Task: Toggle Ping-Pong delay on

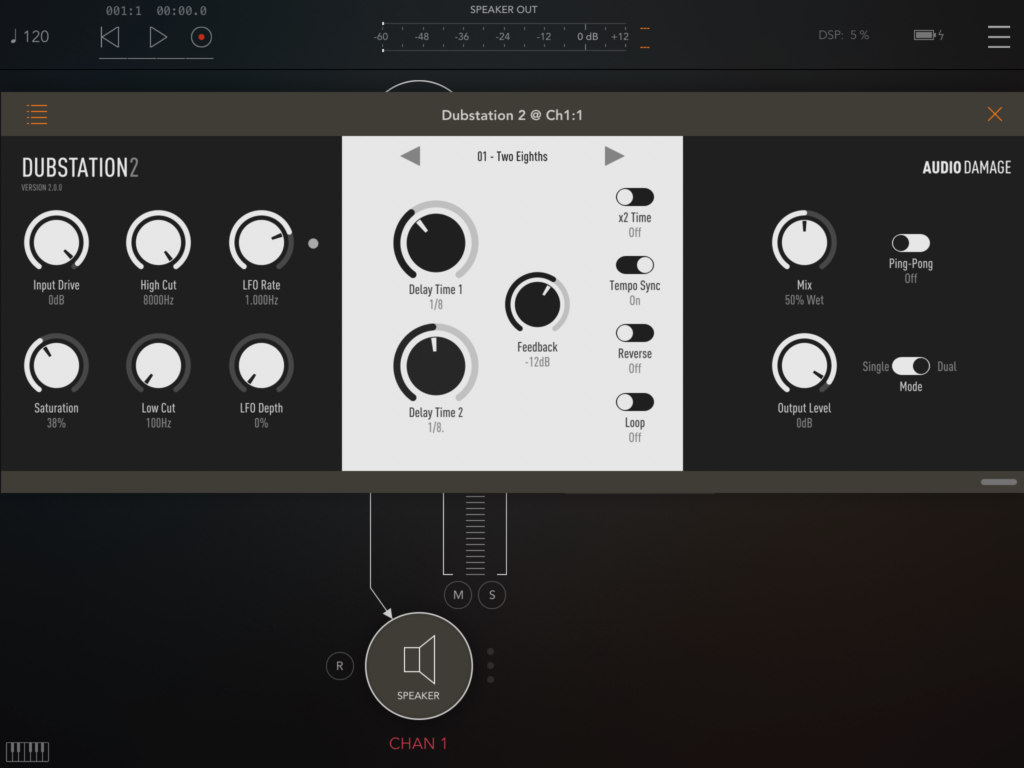Action: [910, 243]
